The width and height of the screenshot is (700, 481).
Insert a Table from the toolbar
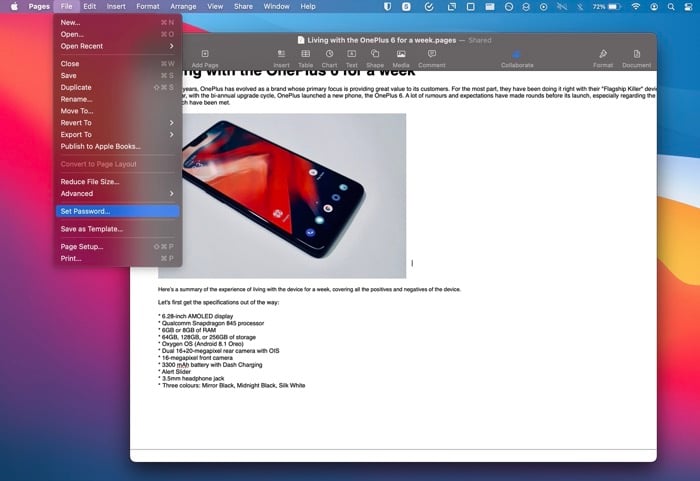tap(305, 54)
